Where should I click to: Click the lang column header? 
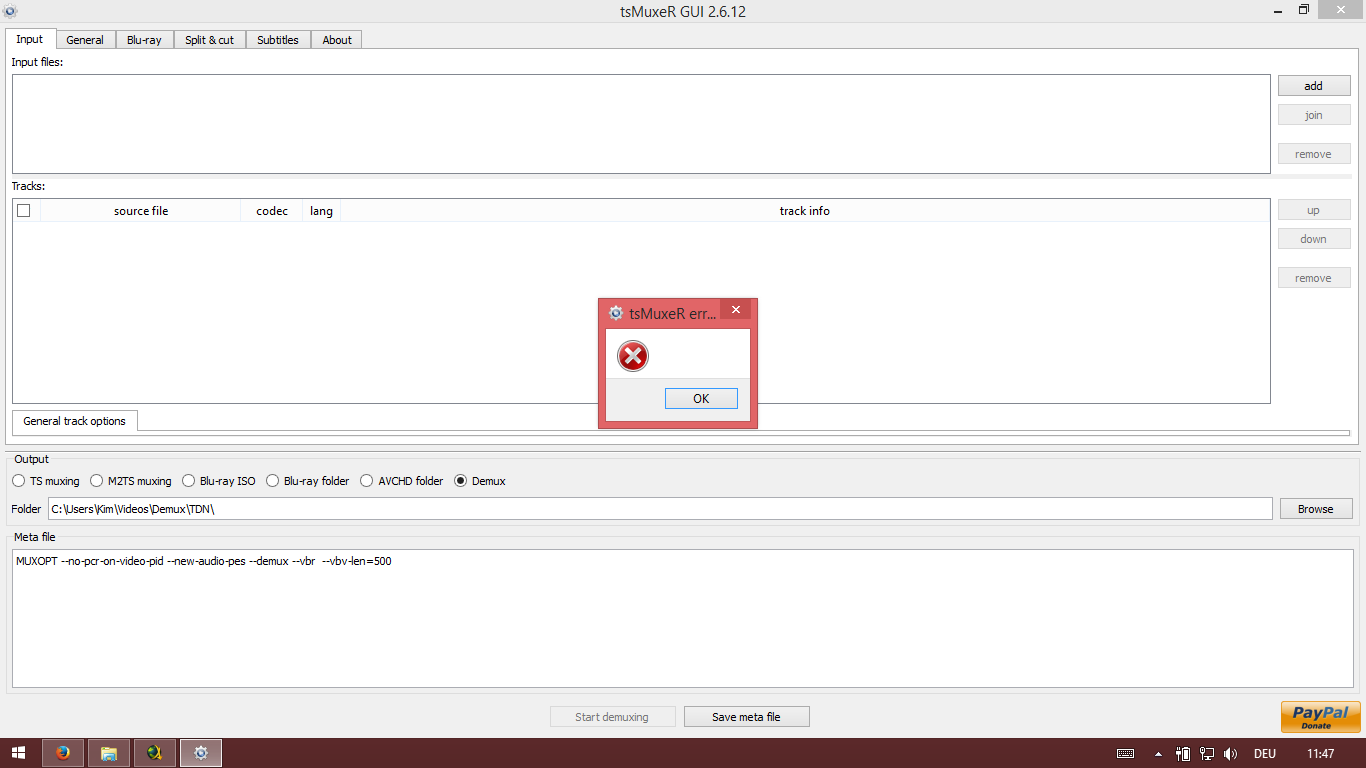click(x=321, y=211)
